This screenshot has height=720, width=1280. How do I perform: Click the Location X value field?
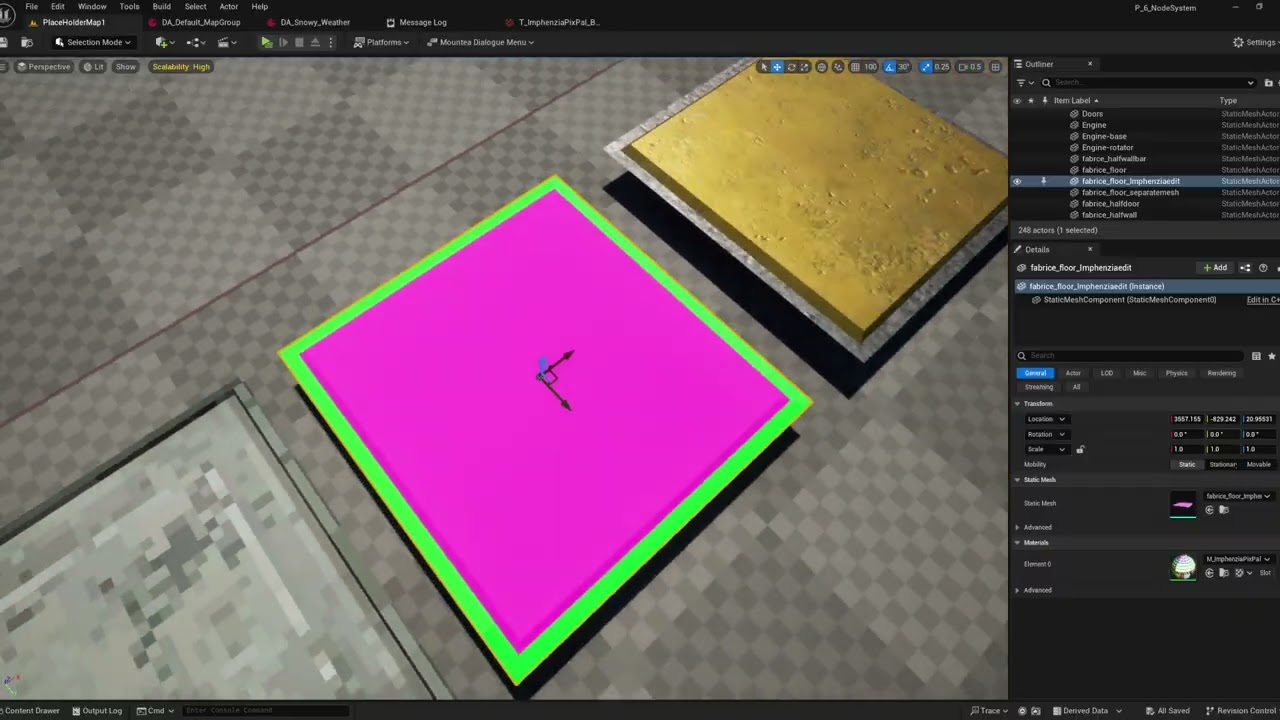[1187, 419]
